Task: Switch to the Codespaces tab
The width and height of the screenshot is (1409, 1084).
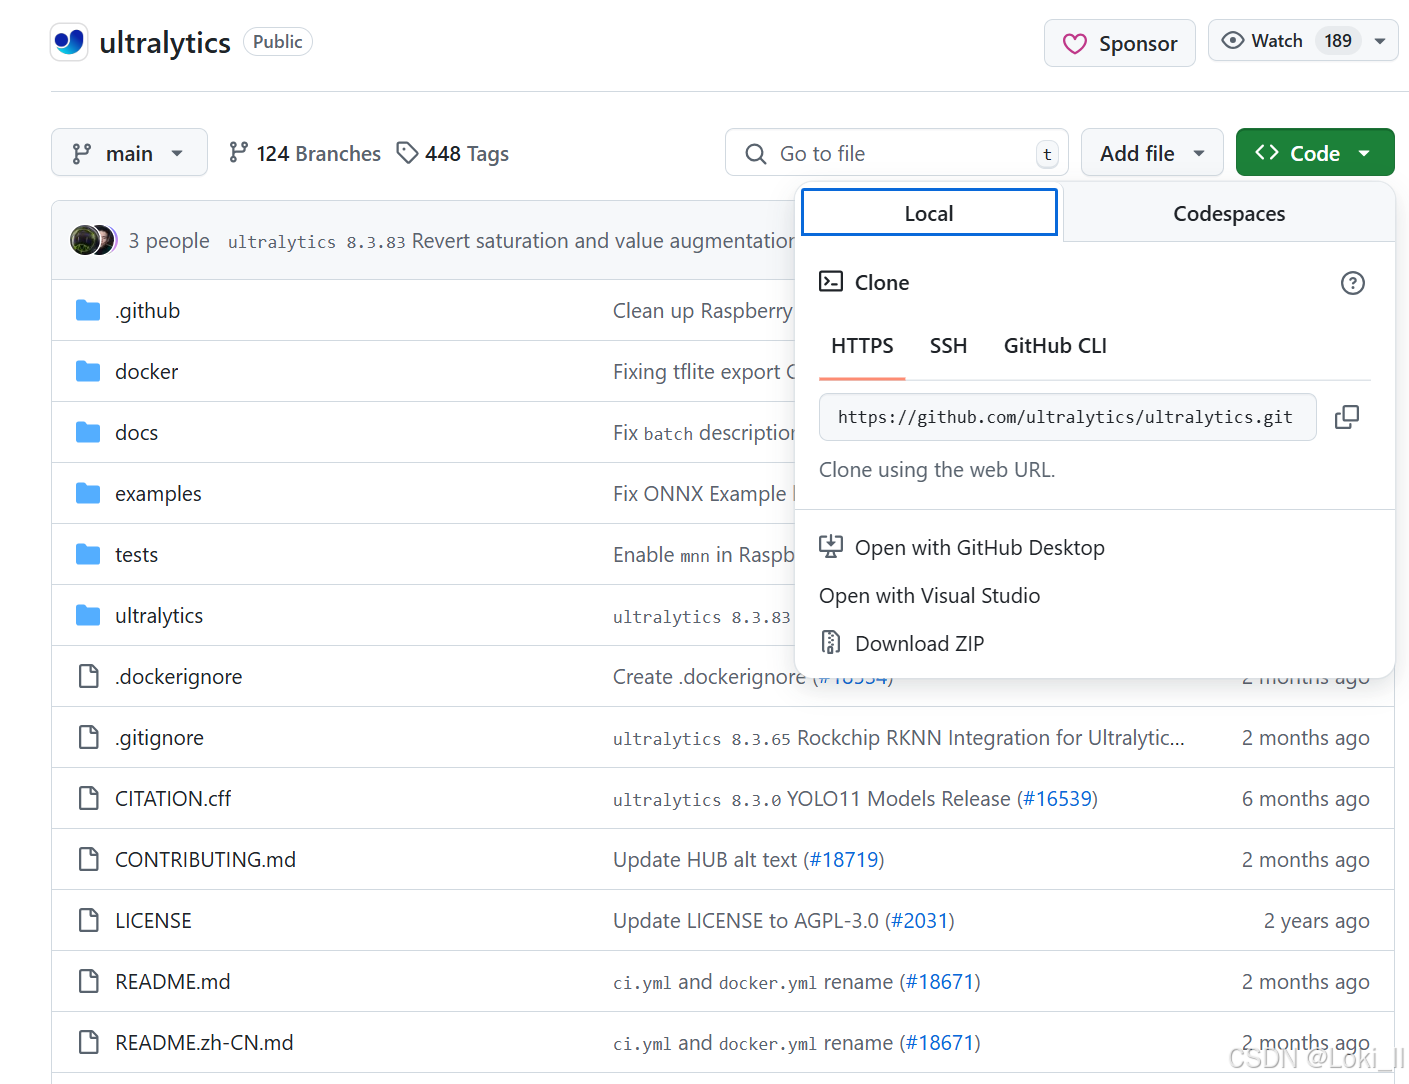Action: (x=1229, y=213)
